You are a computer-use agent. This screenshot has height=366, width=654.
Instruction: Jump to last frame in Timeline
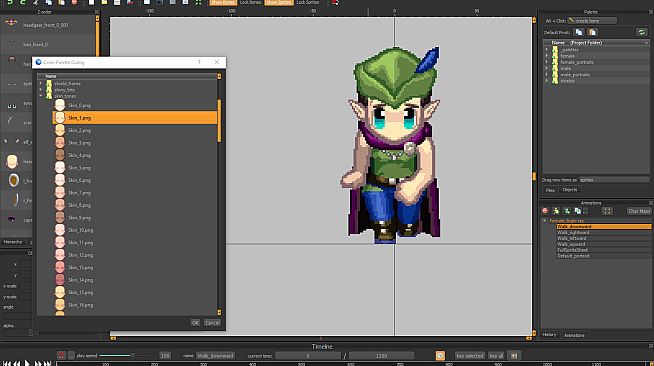(48, 363)
